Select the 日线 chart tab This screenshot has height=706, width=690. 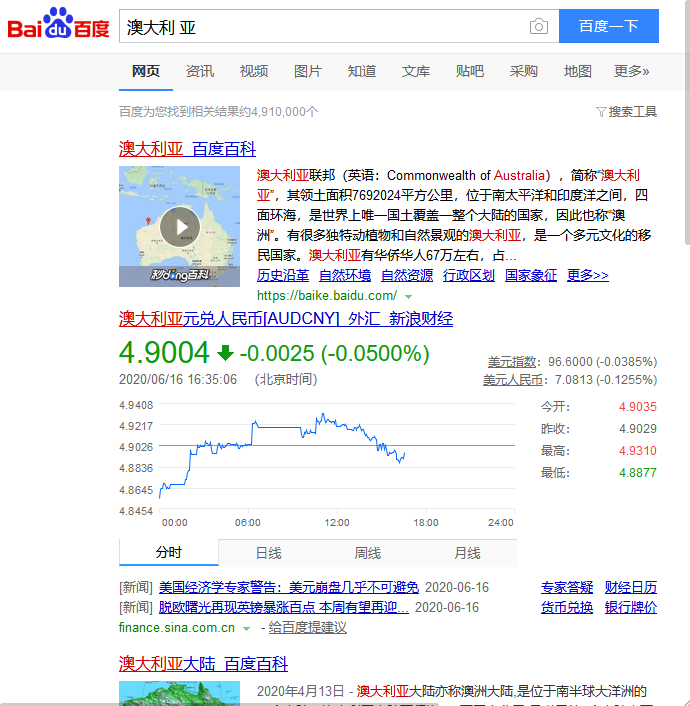click(x=268, y=553)
